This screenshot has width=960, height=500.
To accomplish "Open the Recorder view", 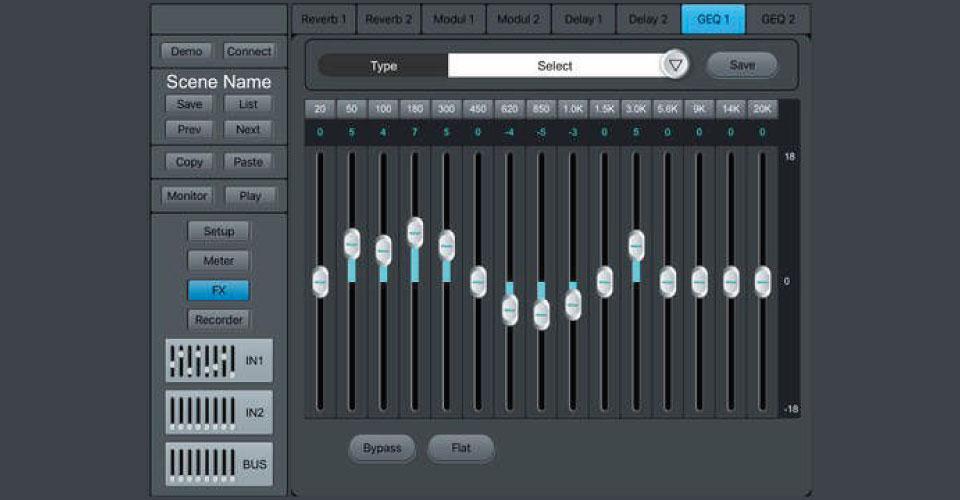I will coord(218,320).
